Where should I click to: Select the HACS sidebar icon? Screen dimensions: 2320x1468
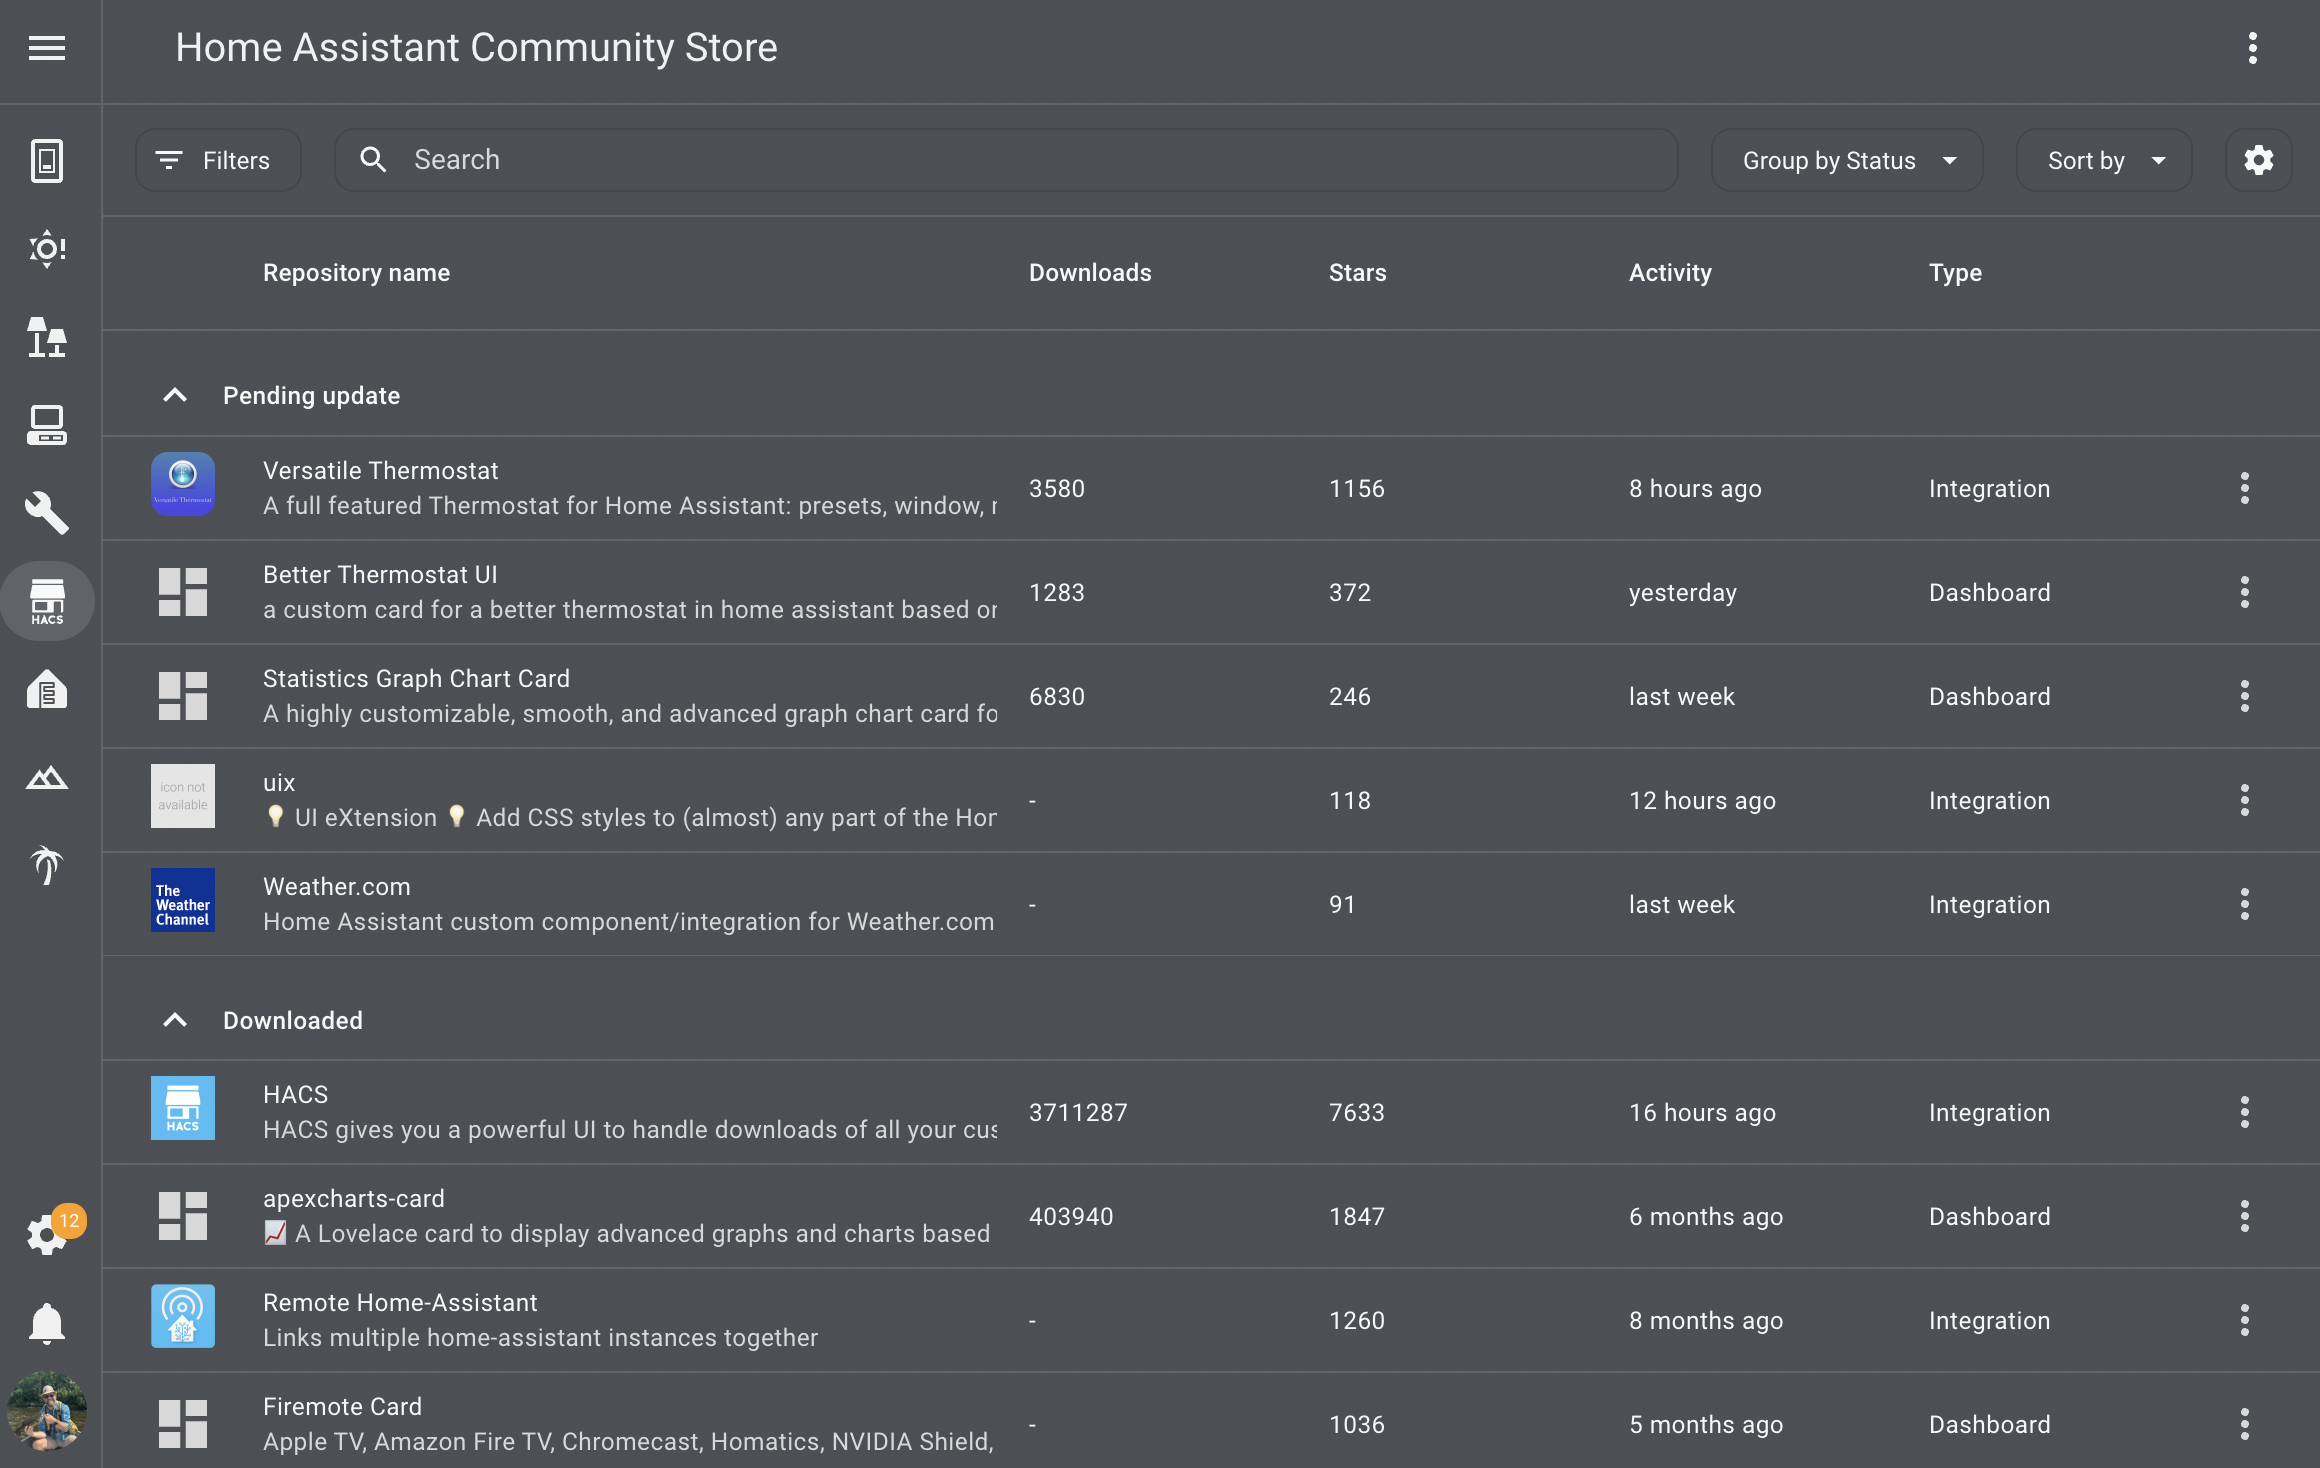pos(47,601)
